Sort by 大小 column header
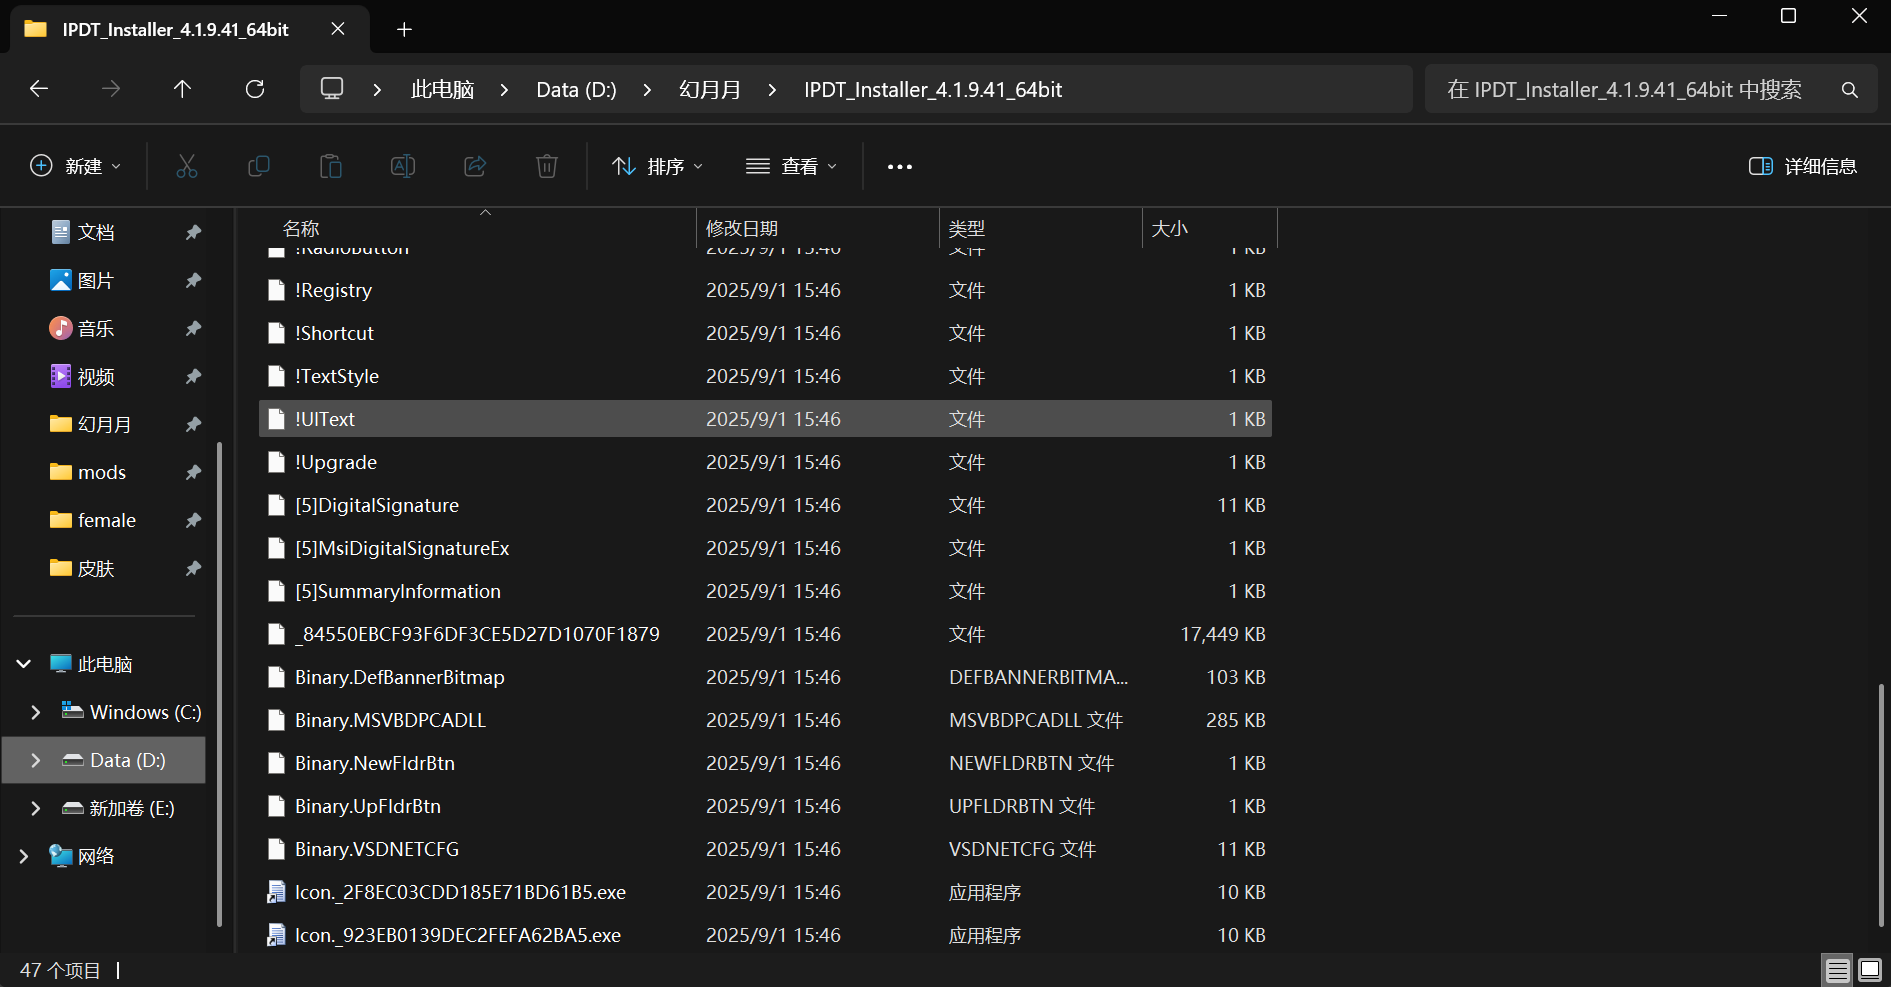The width and height of the screenshot is (1891, 987). tap(1170, 229)
